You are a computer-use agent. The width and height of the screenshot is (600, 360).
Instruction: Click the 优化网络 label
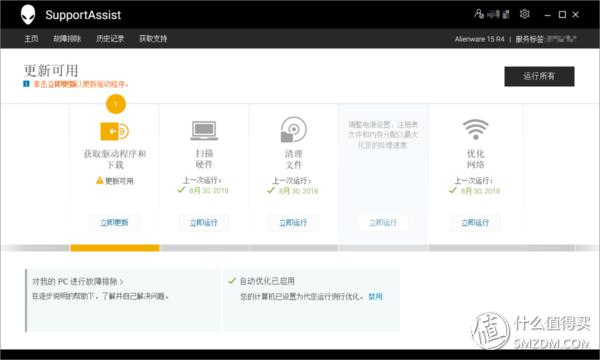pyautogui.click(x=475, y=159)
